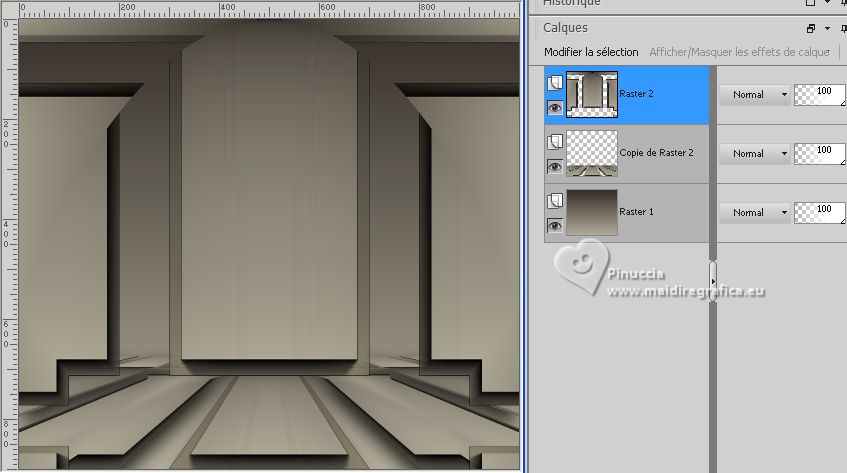Hide the Copie de Raster 2 layer eye

point(555,167)
